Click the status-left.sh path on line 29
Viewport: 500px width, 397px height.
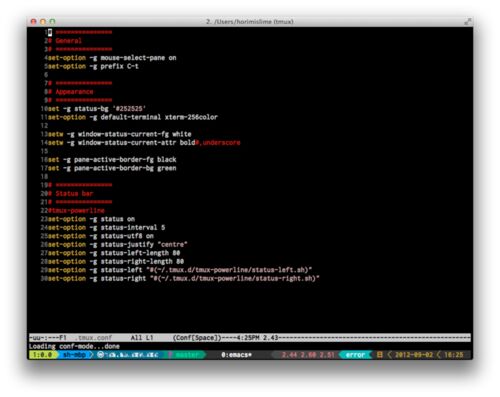coord(229,270)
